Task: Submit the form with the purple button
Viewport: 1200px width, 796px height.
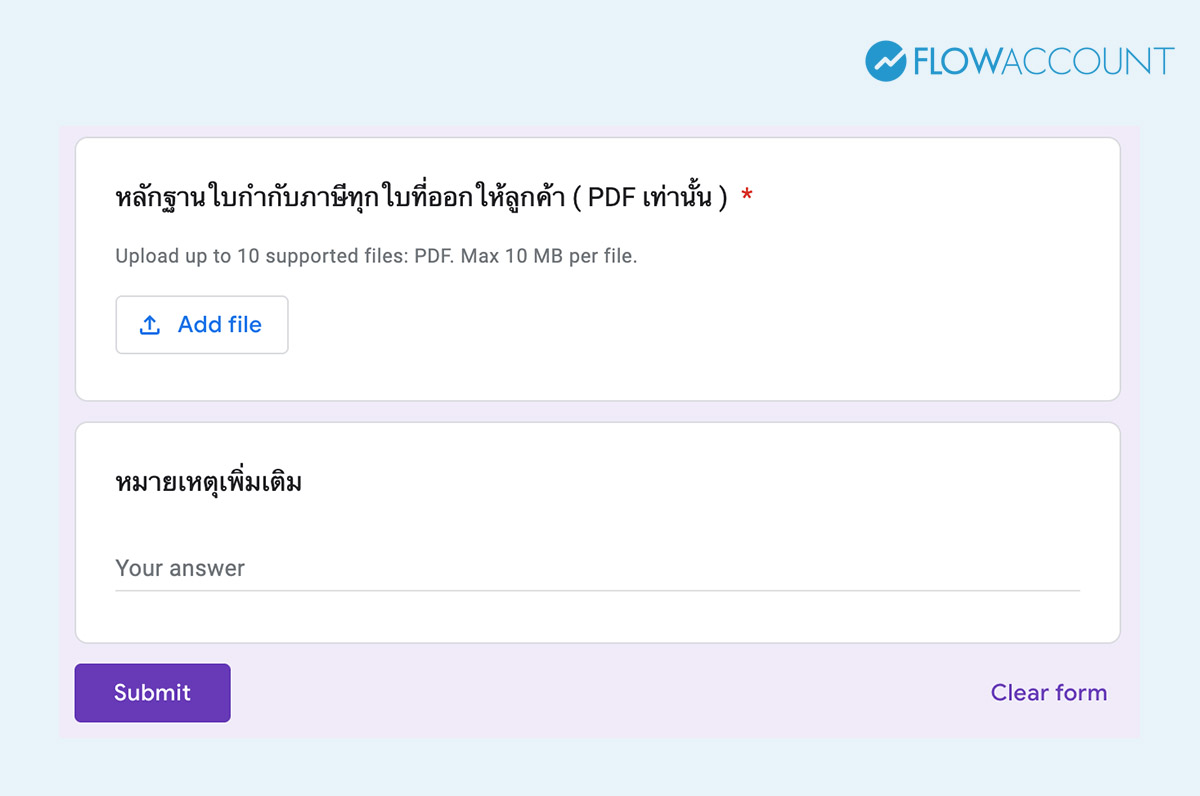Action: 152,693
